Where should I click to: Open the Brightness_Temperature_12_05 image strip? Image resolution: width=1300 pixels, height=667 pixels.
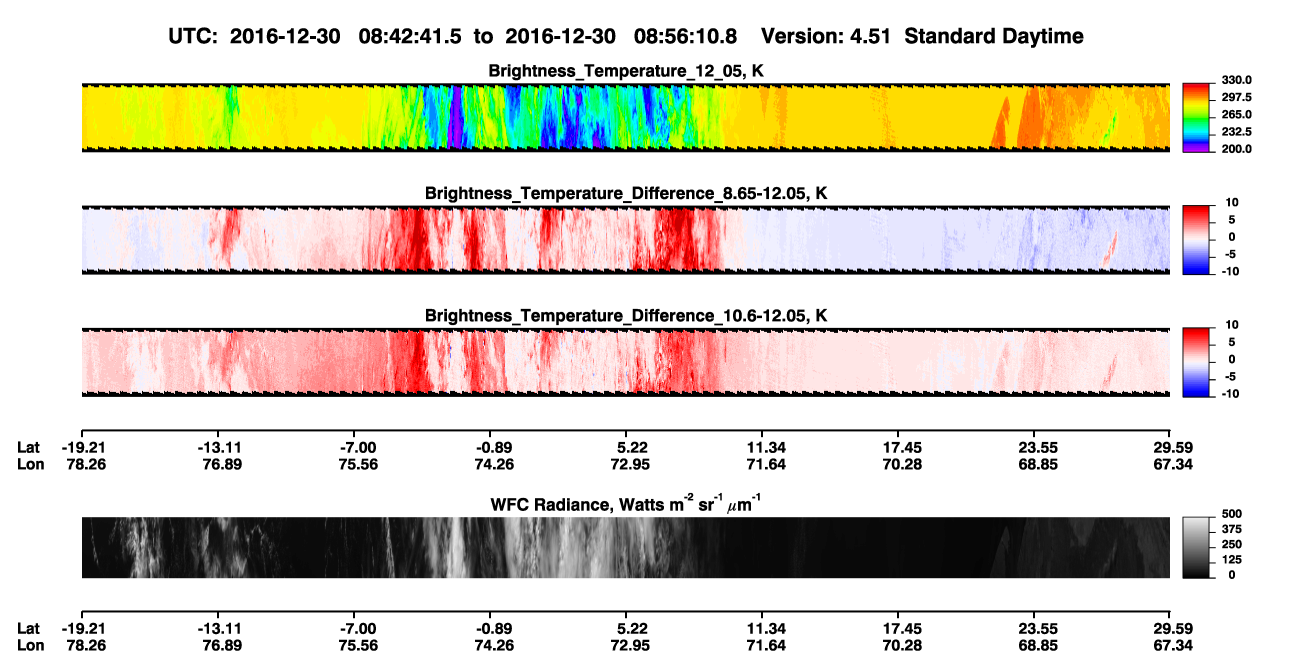626,117
